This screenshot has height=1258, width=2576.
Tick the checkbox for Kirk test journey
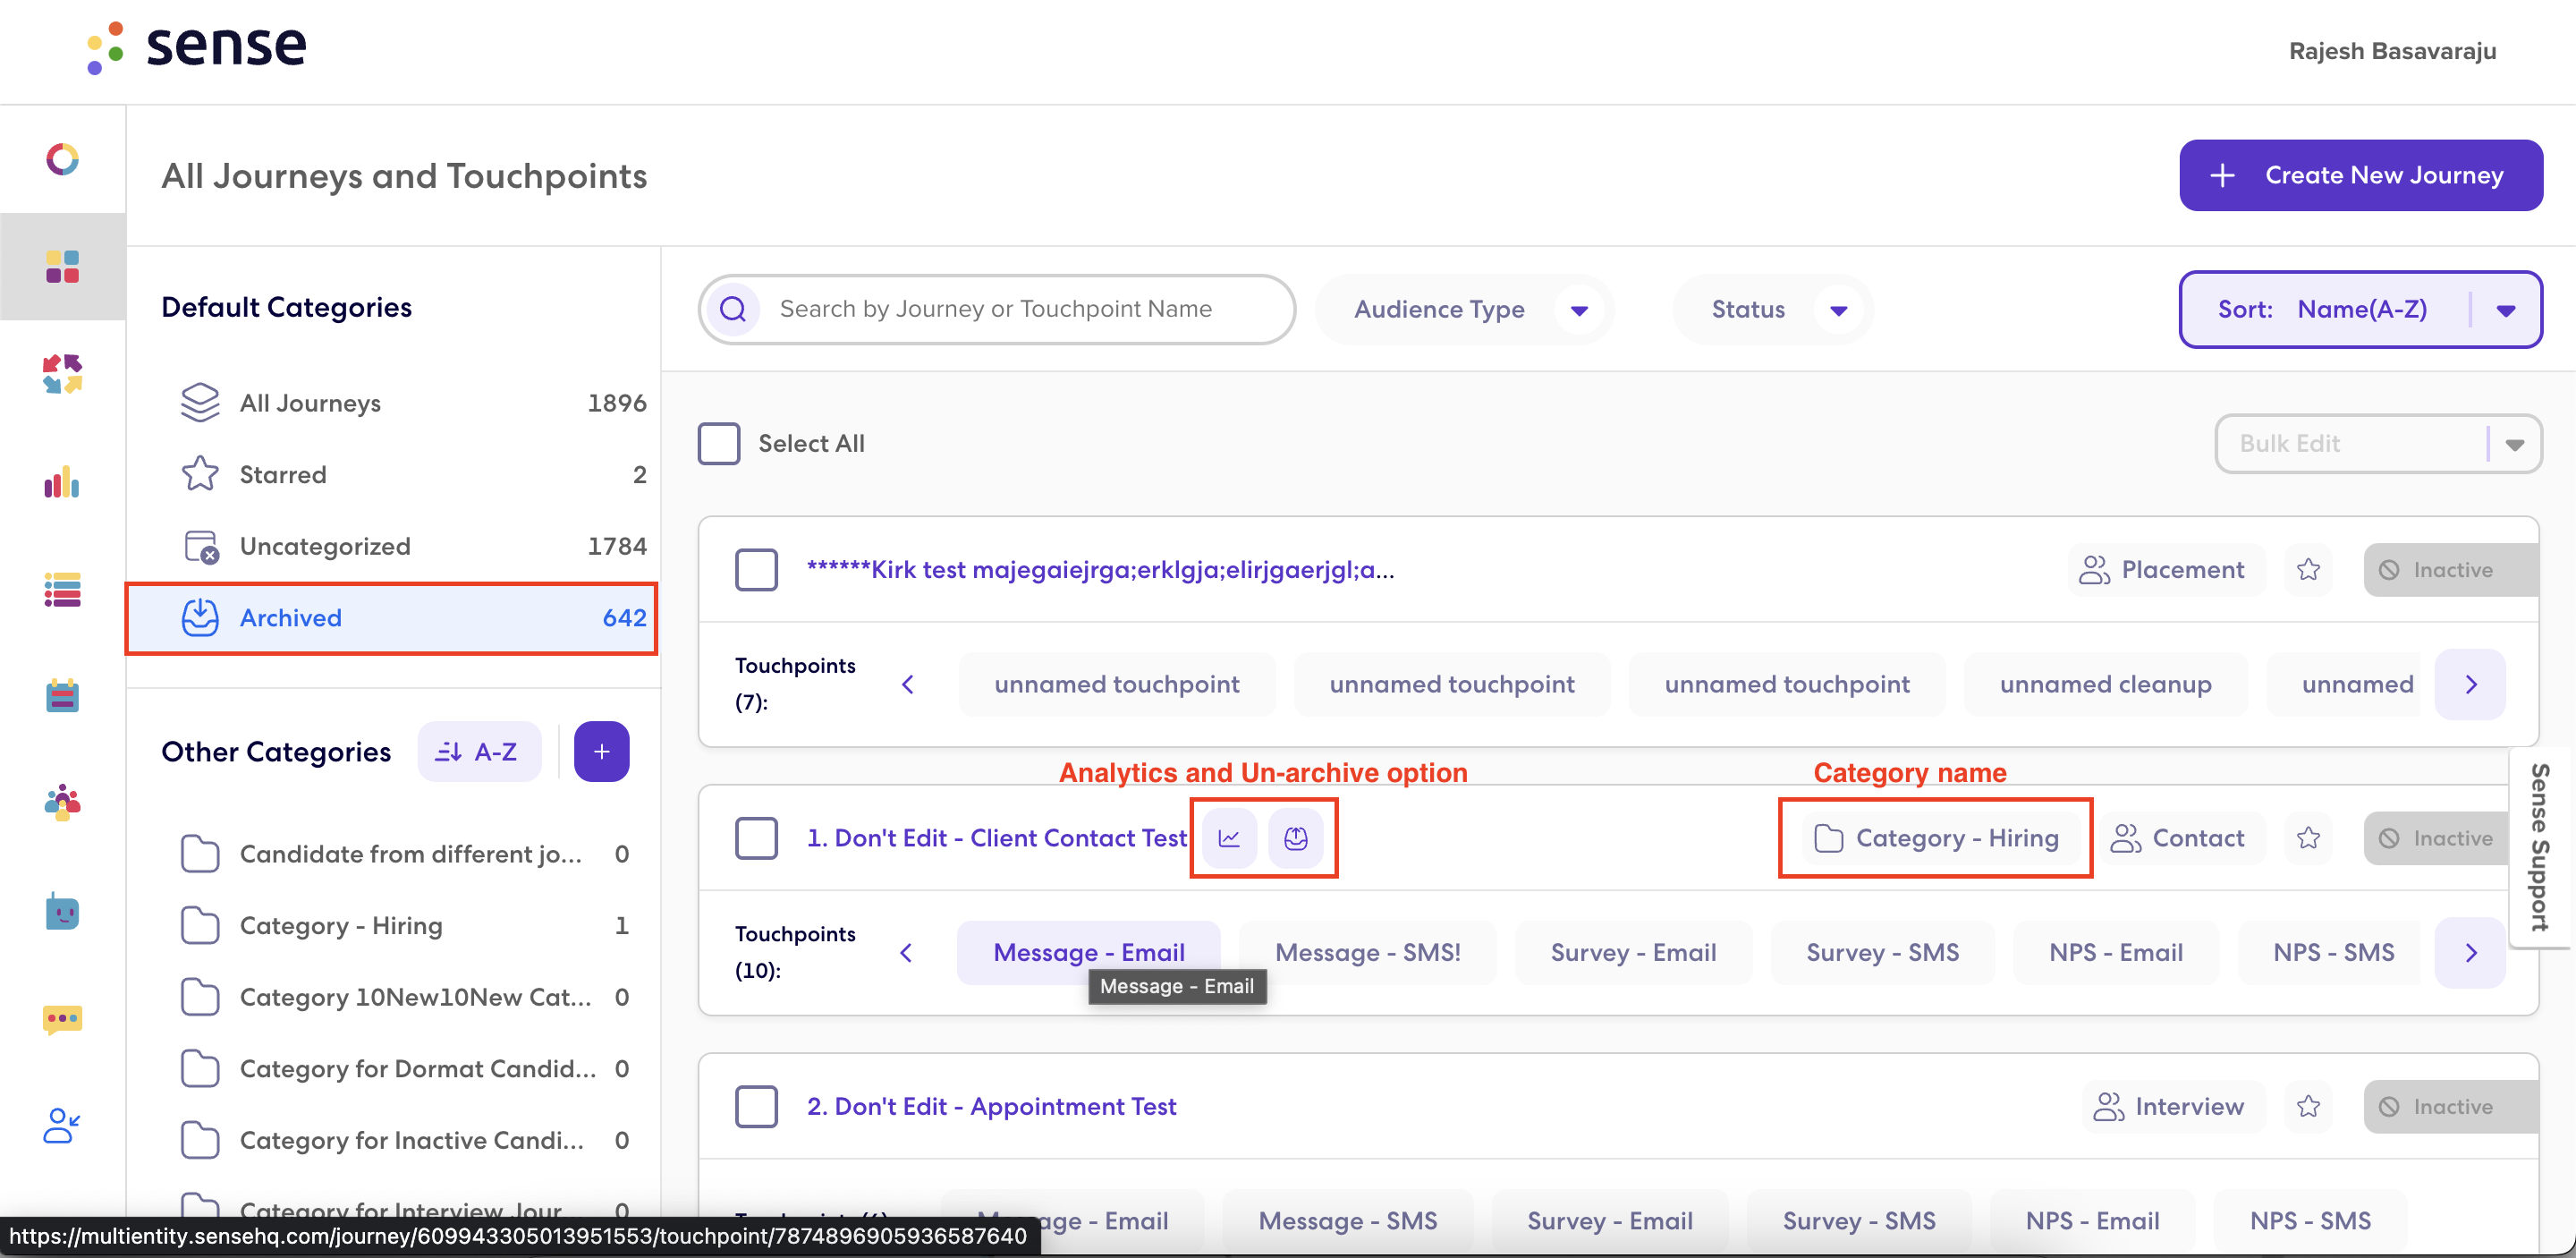click(x=756, y=570)
